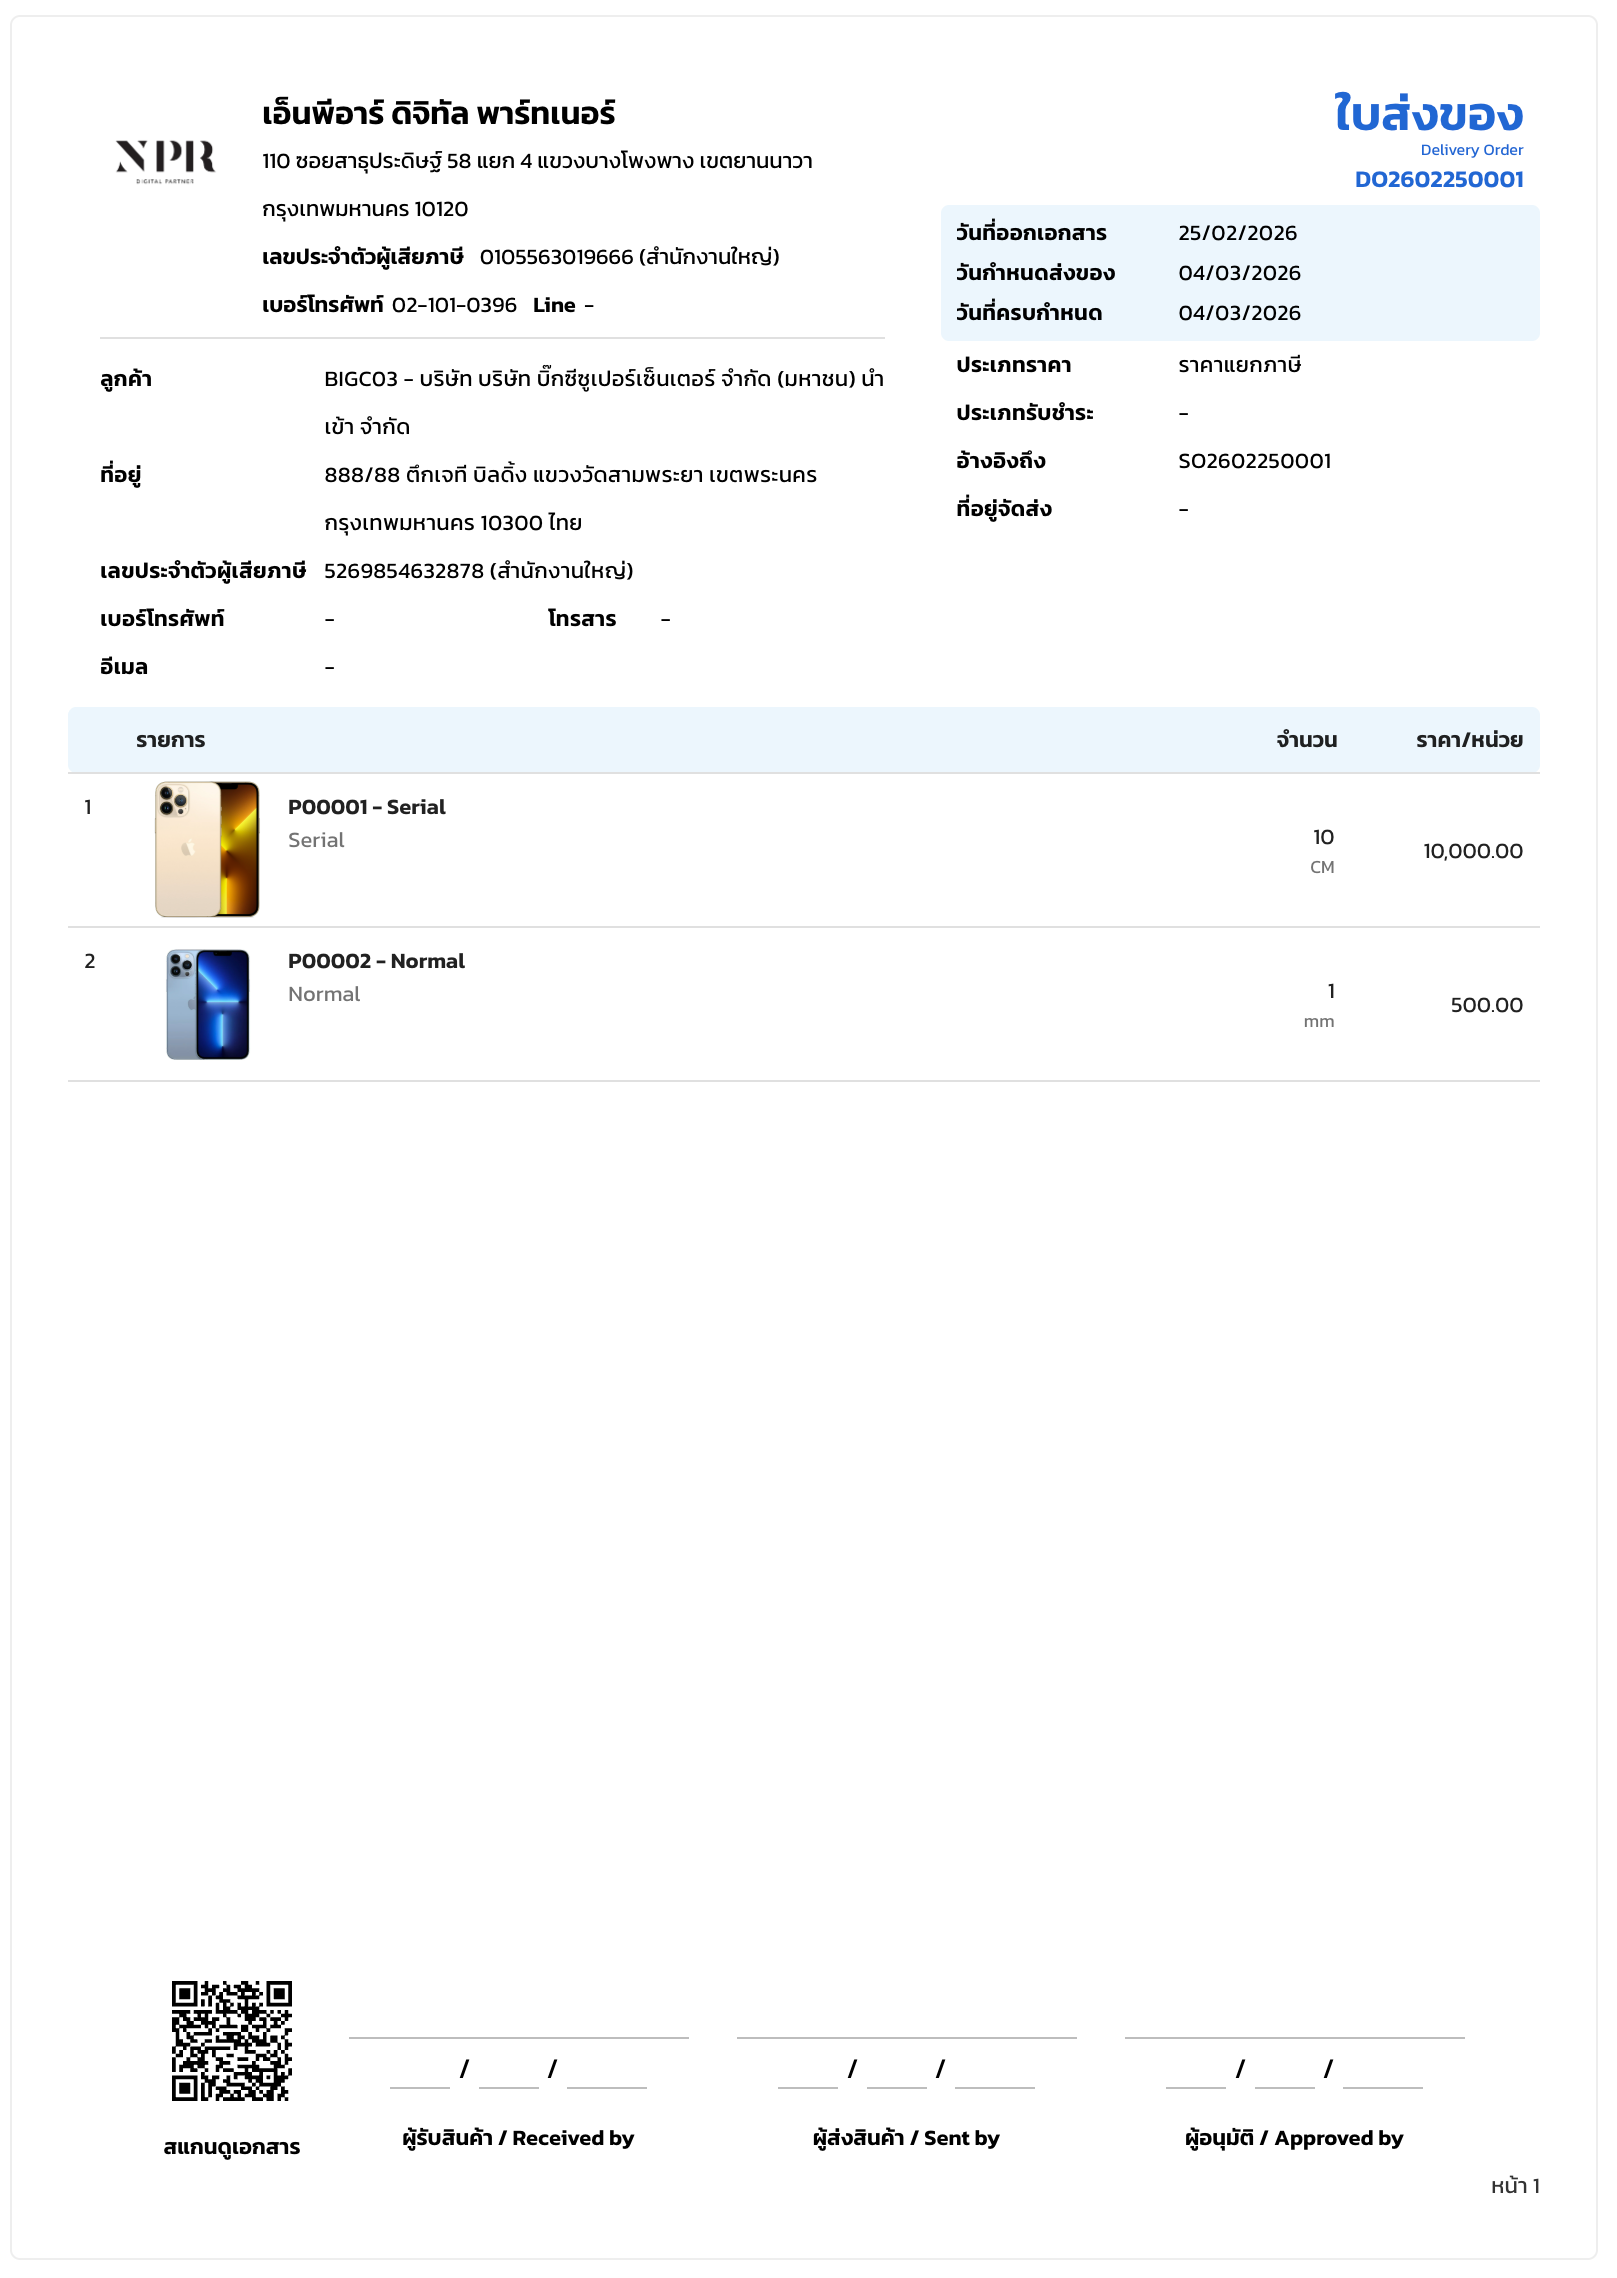Image resolution: width=1617 pixels, height=2278 pixels.
Task: Click the Sent by signature line
Action: 906,2034
